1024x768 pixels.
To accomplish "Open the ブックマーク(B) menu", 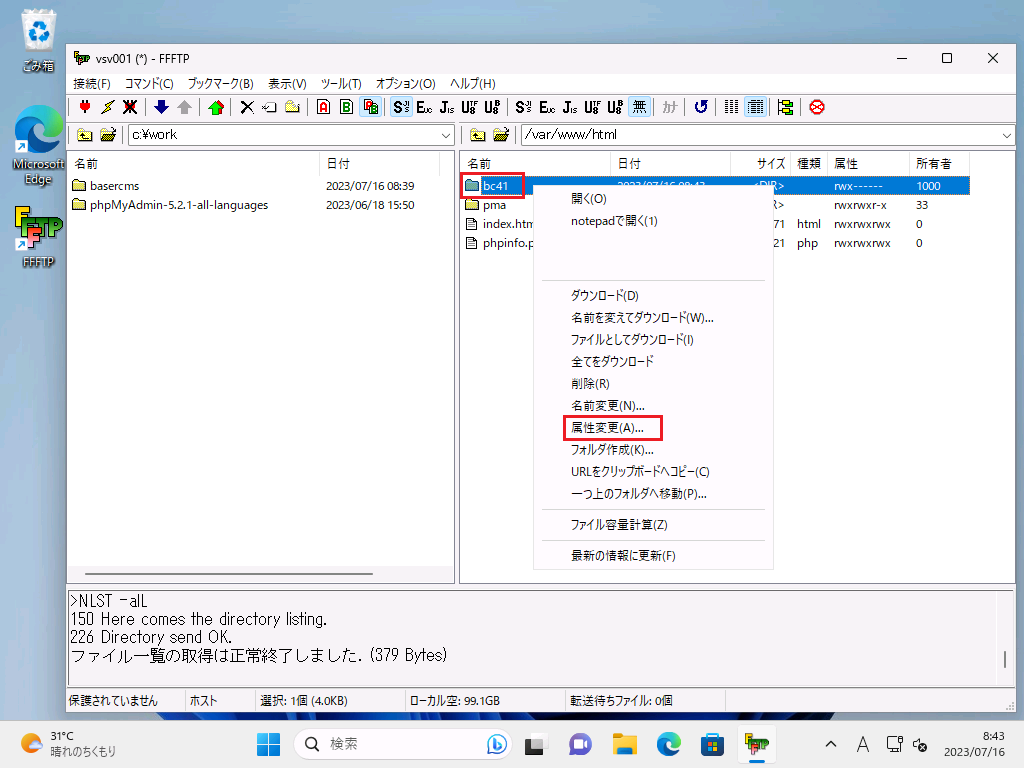I will pyautogui.click(x=220, y=84).
